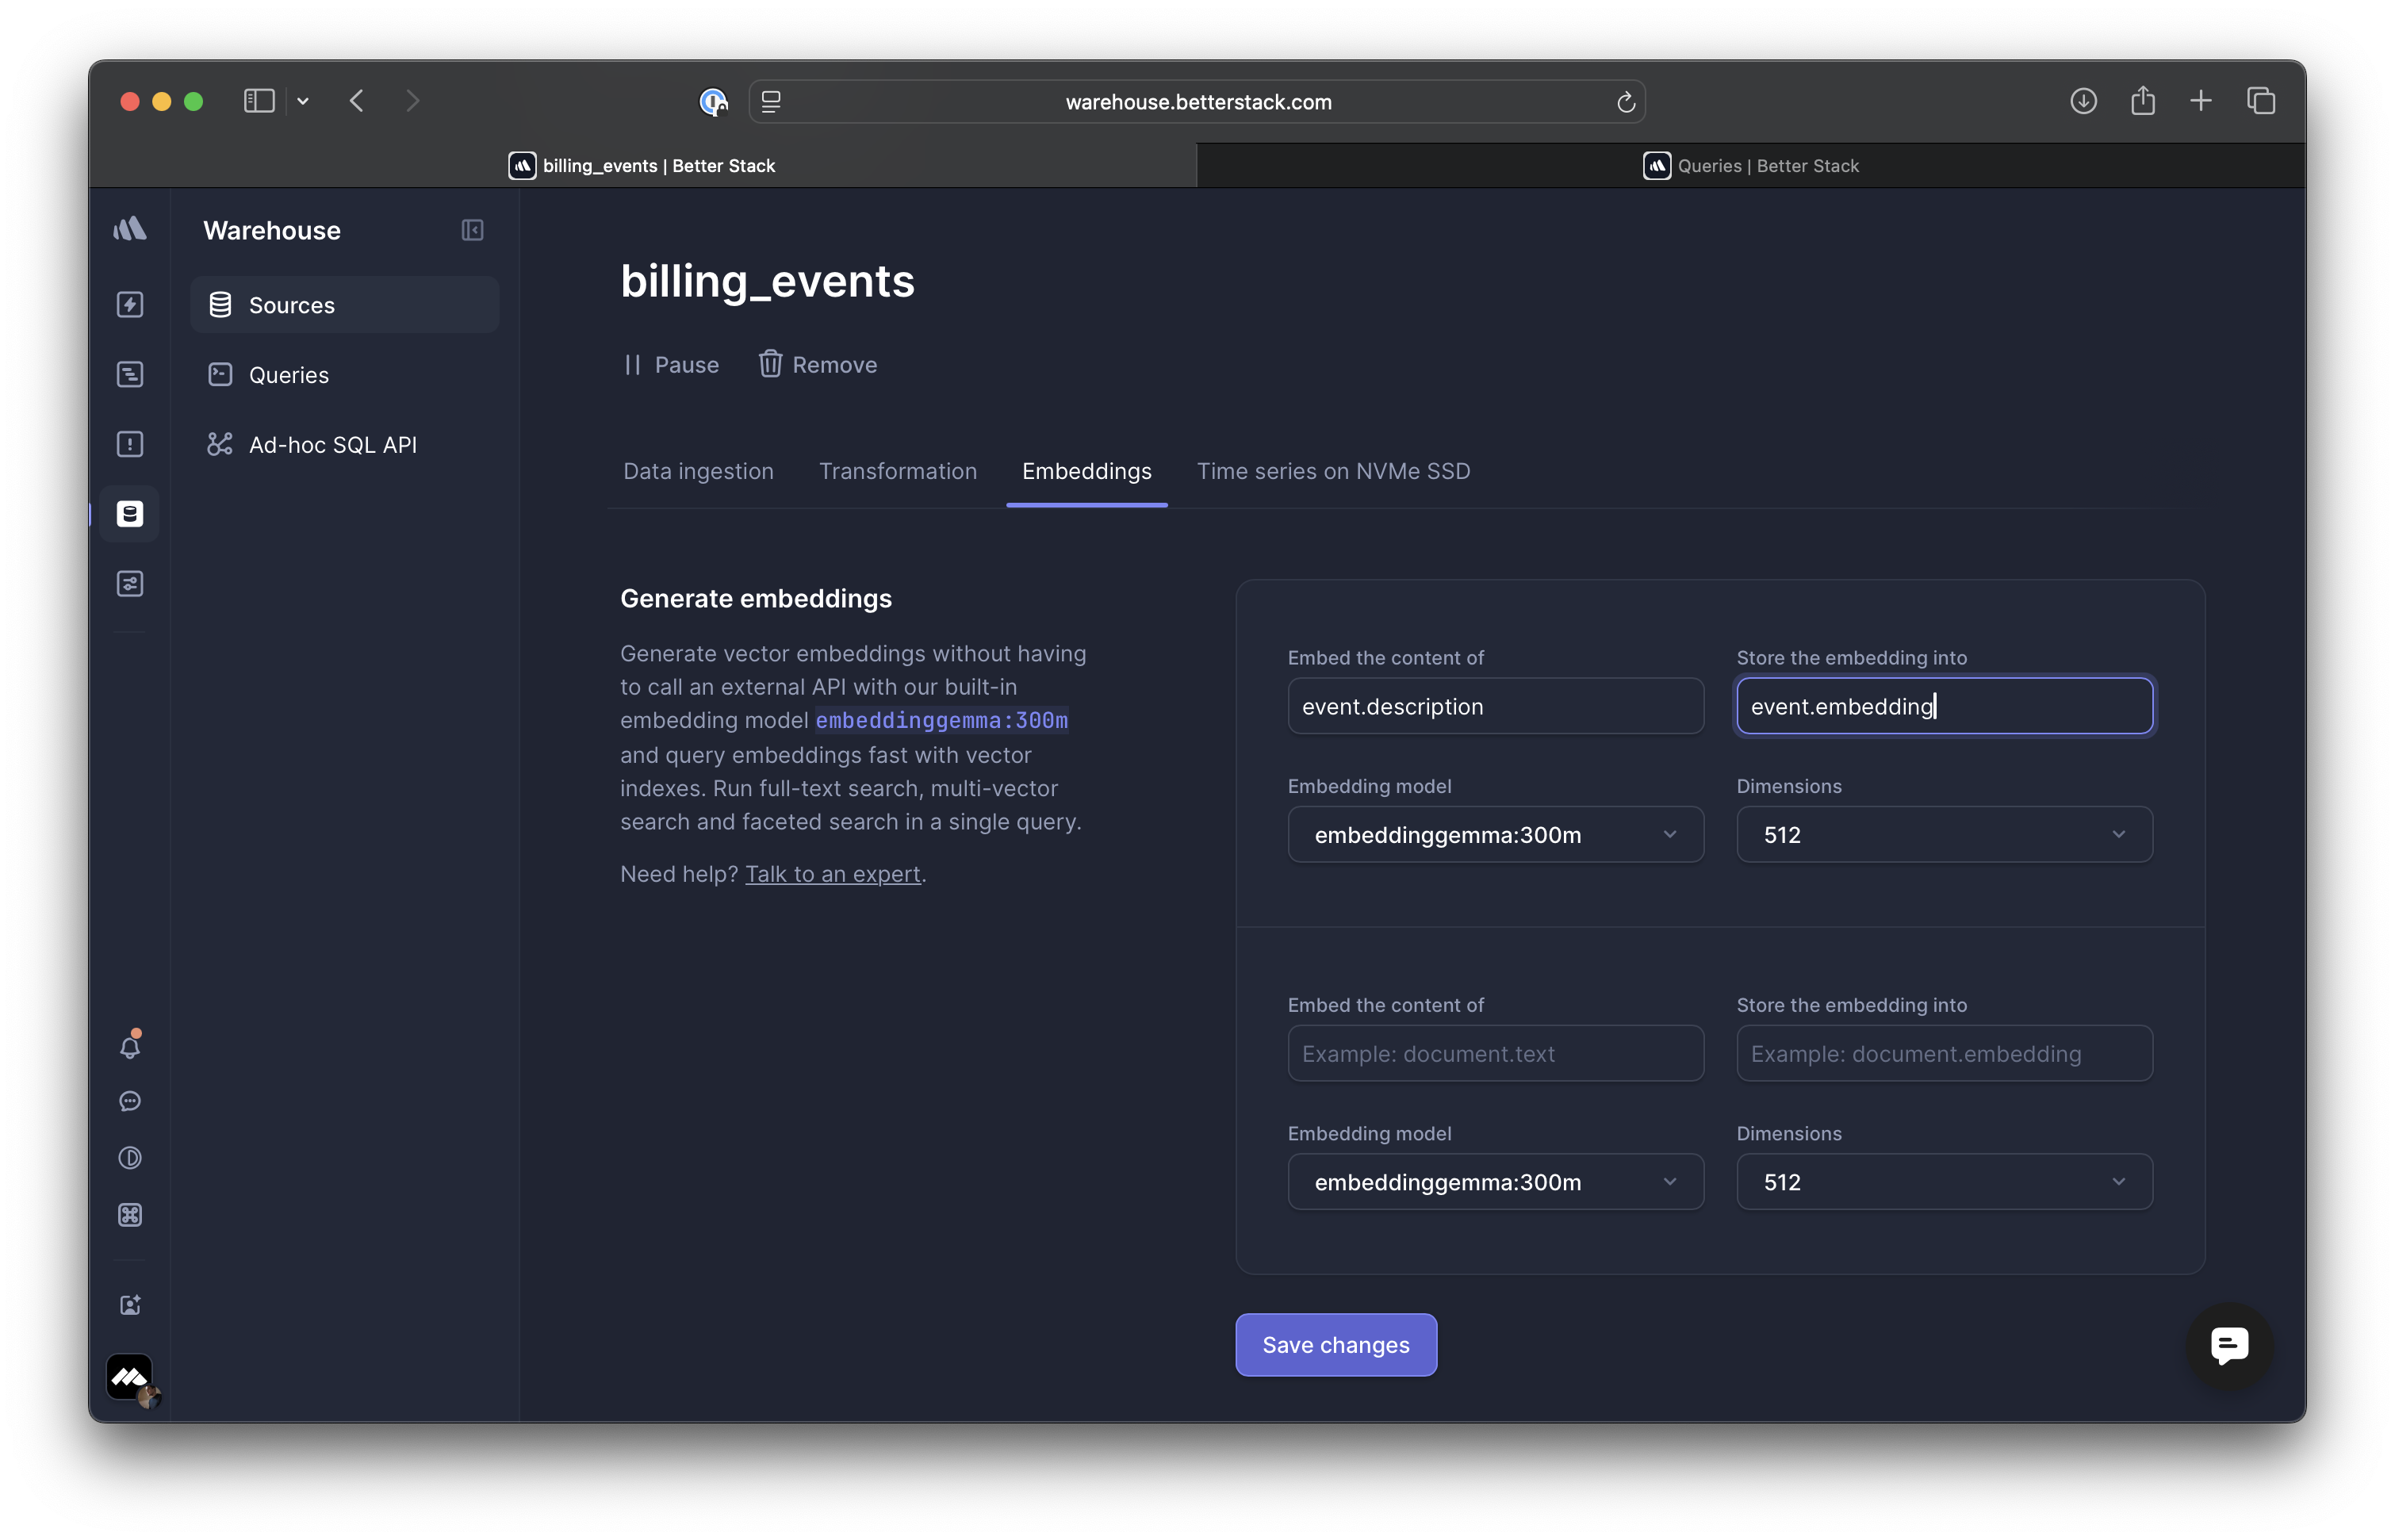
Task: Collapse the Warehouse sidebar panel icon
Action: [472, 231]
